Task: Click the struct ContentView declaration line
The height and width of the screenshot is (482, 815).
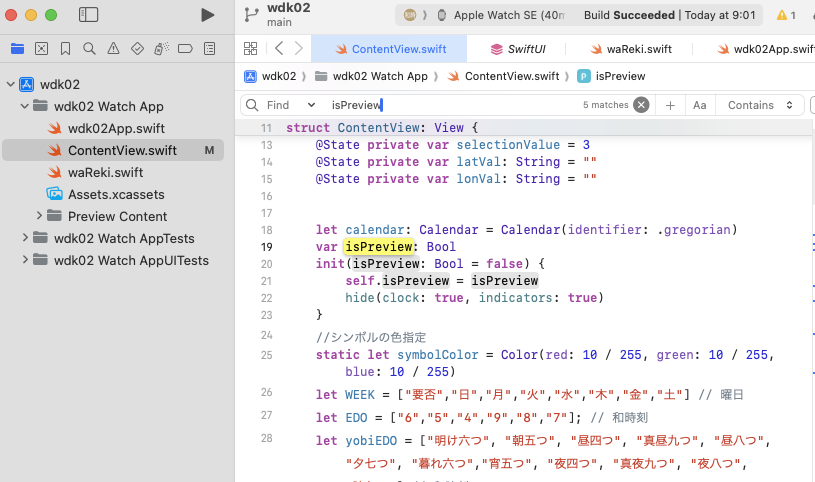Action: pos(382,127)
